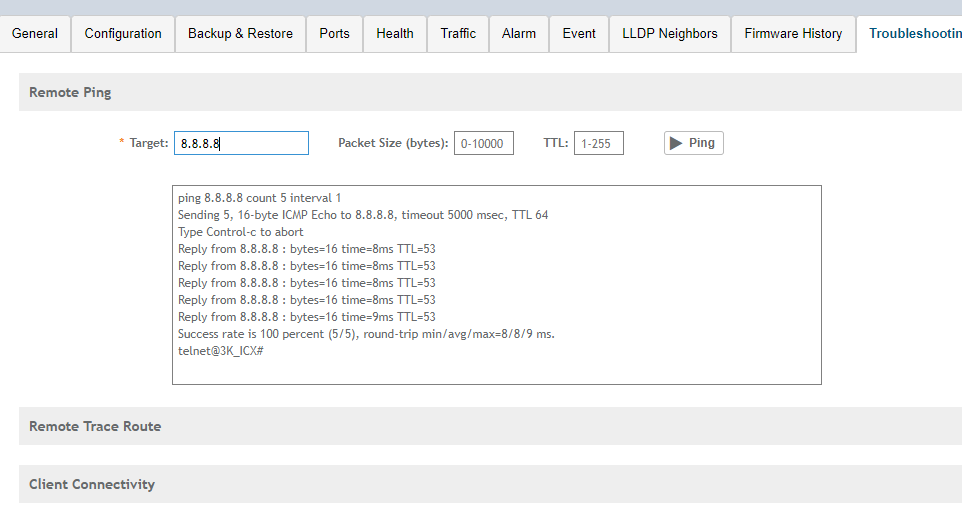Focus the Packet Size (bytes) field
Screen dimensions: 962x510
point(484,143)
